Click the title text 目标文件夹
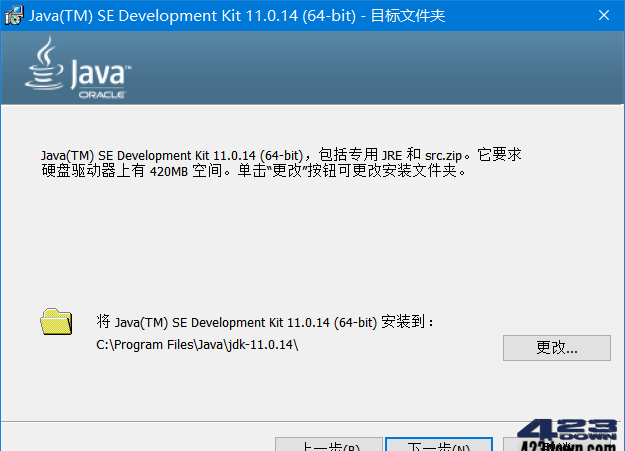The image size is (625, 451). coord(408,16)
